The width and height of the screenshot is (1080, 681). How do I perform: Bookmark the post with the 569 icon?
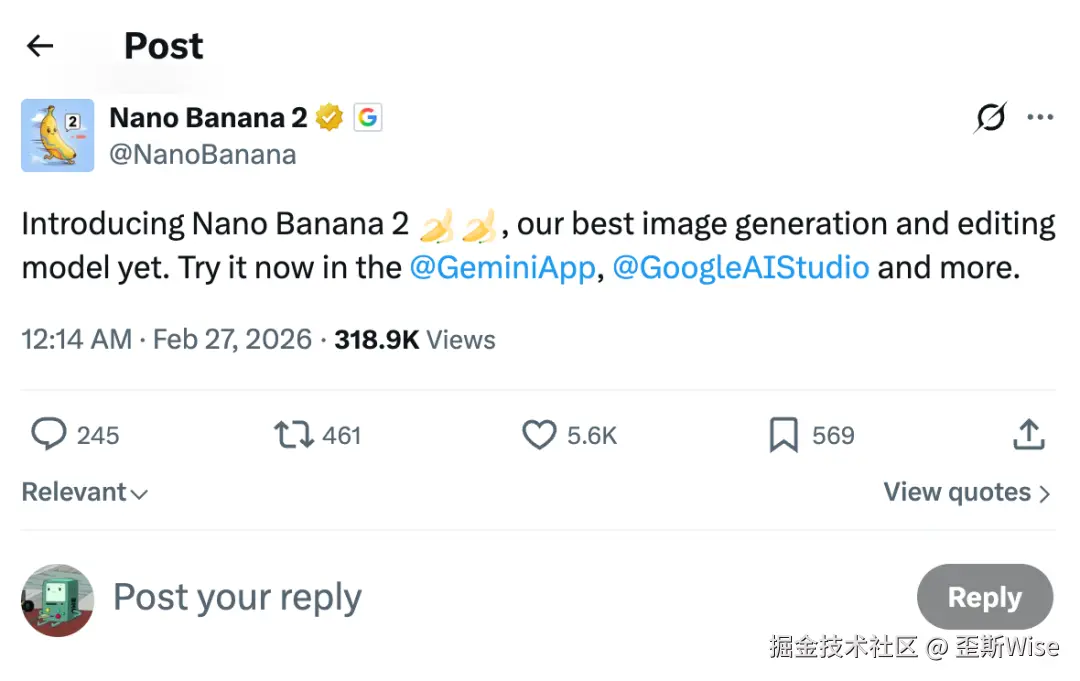pyautogui.click(x=784, y=435)
